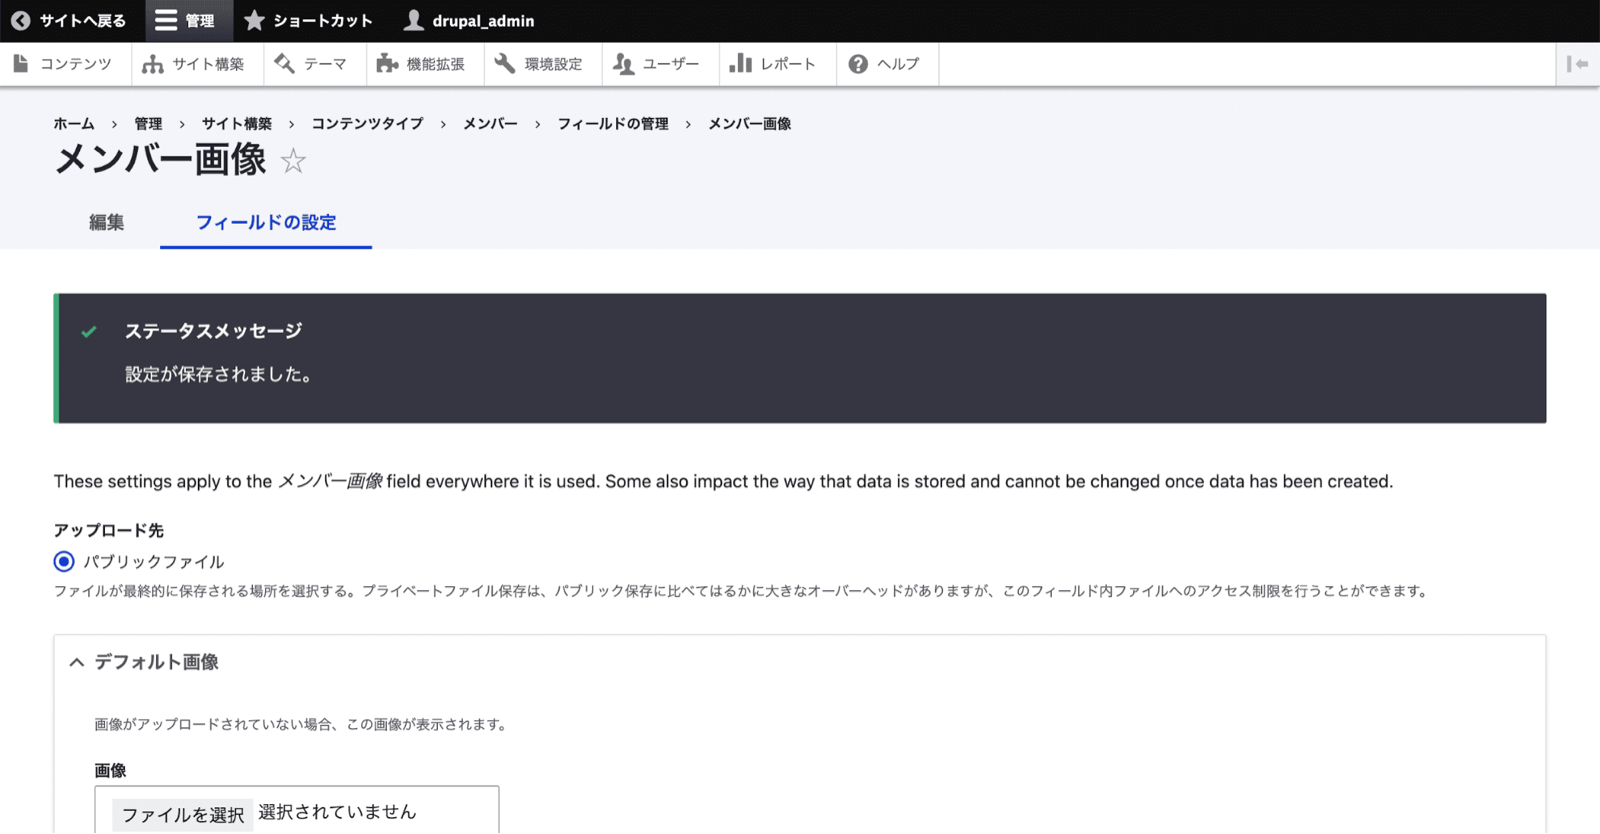Viewport: 1600px width, 834px height.
Task: Click the メンバー画像 page title
Action: click(x=160, y=160)
